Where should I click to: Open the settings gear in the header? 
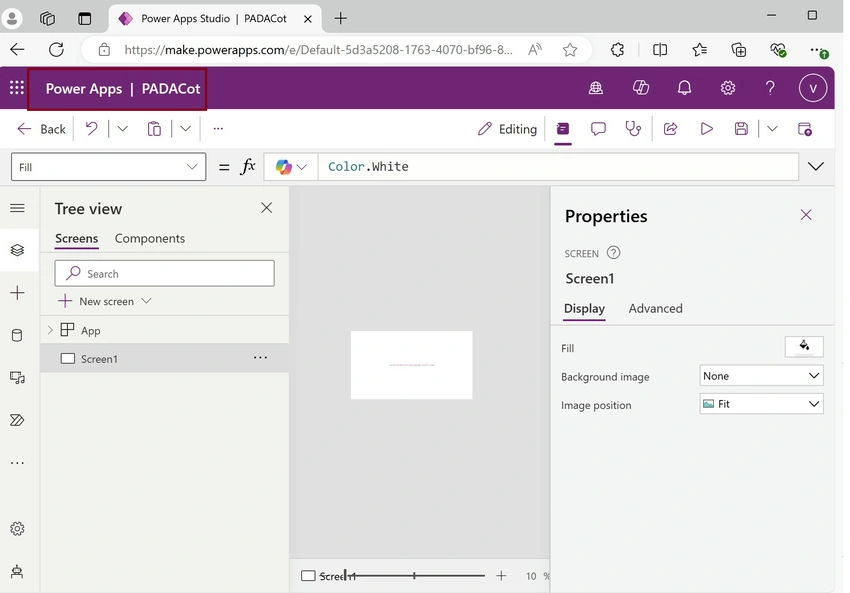[x=727, y=88]
